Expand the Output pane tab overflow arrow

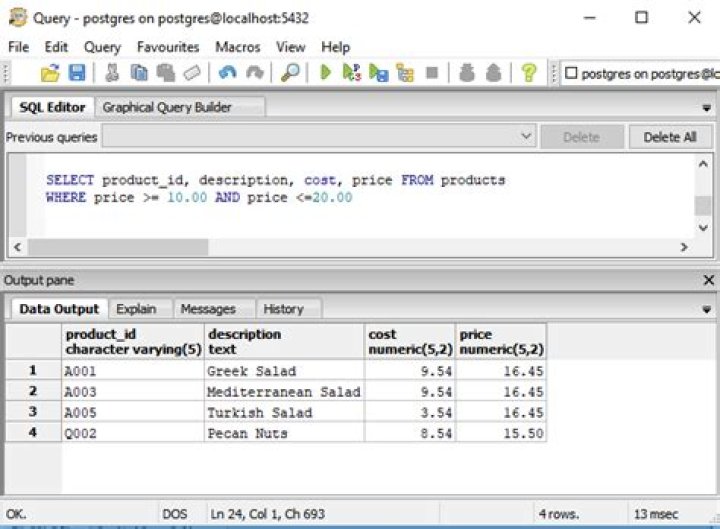[707, 310]
